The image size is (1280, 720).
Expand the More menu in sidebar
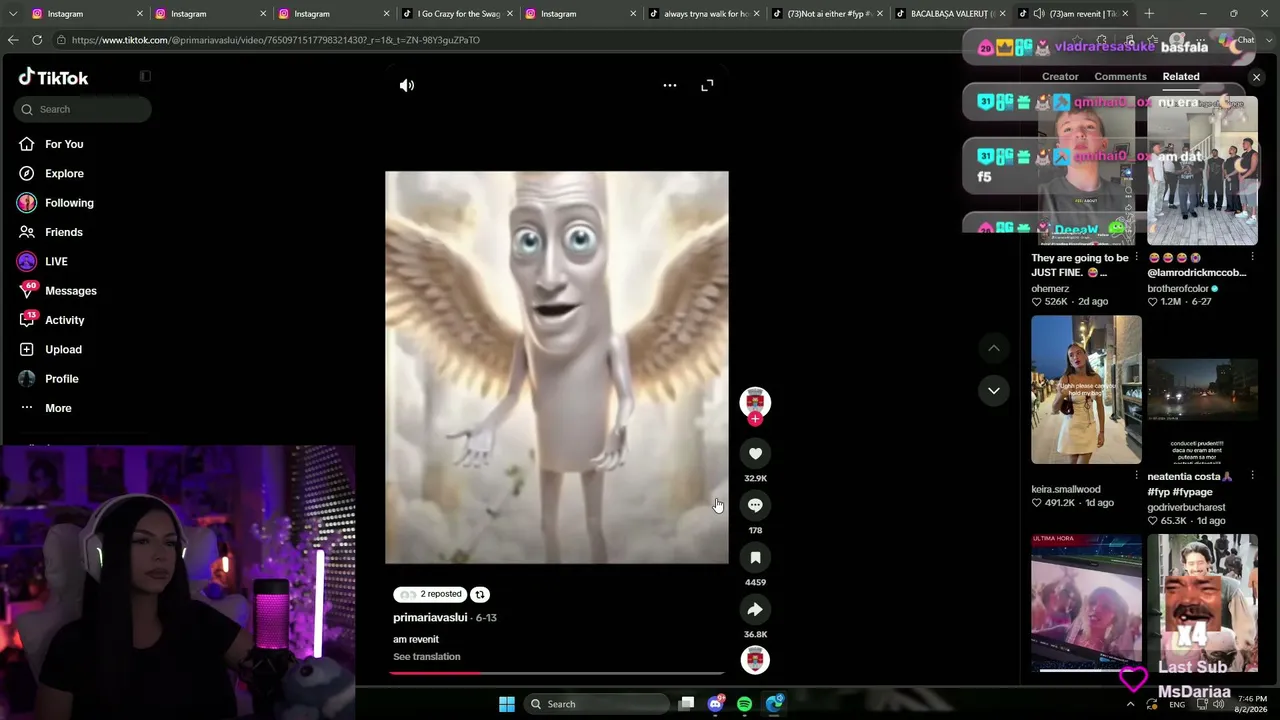pyautogui.click(x=58, y=408)
